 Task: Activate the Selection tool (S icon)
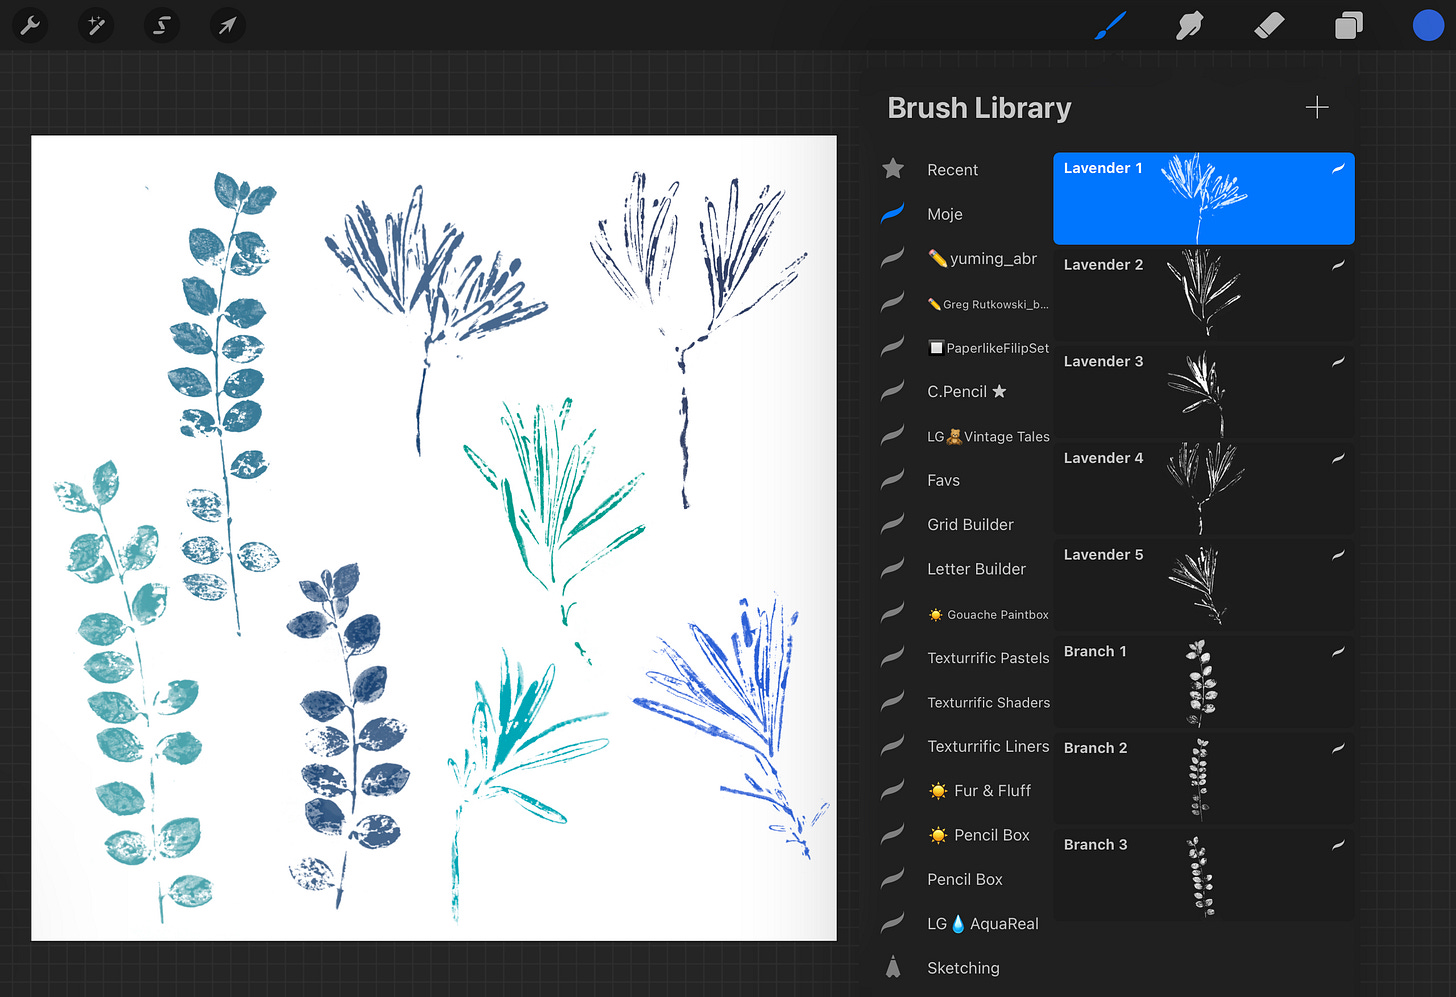click(161, 25)
